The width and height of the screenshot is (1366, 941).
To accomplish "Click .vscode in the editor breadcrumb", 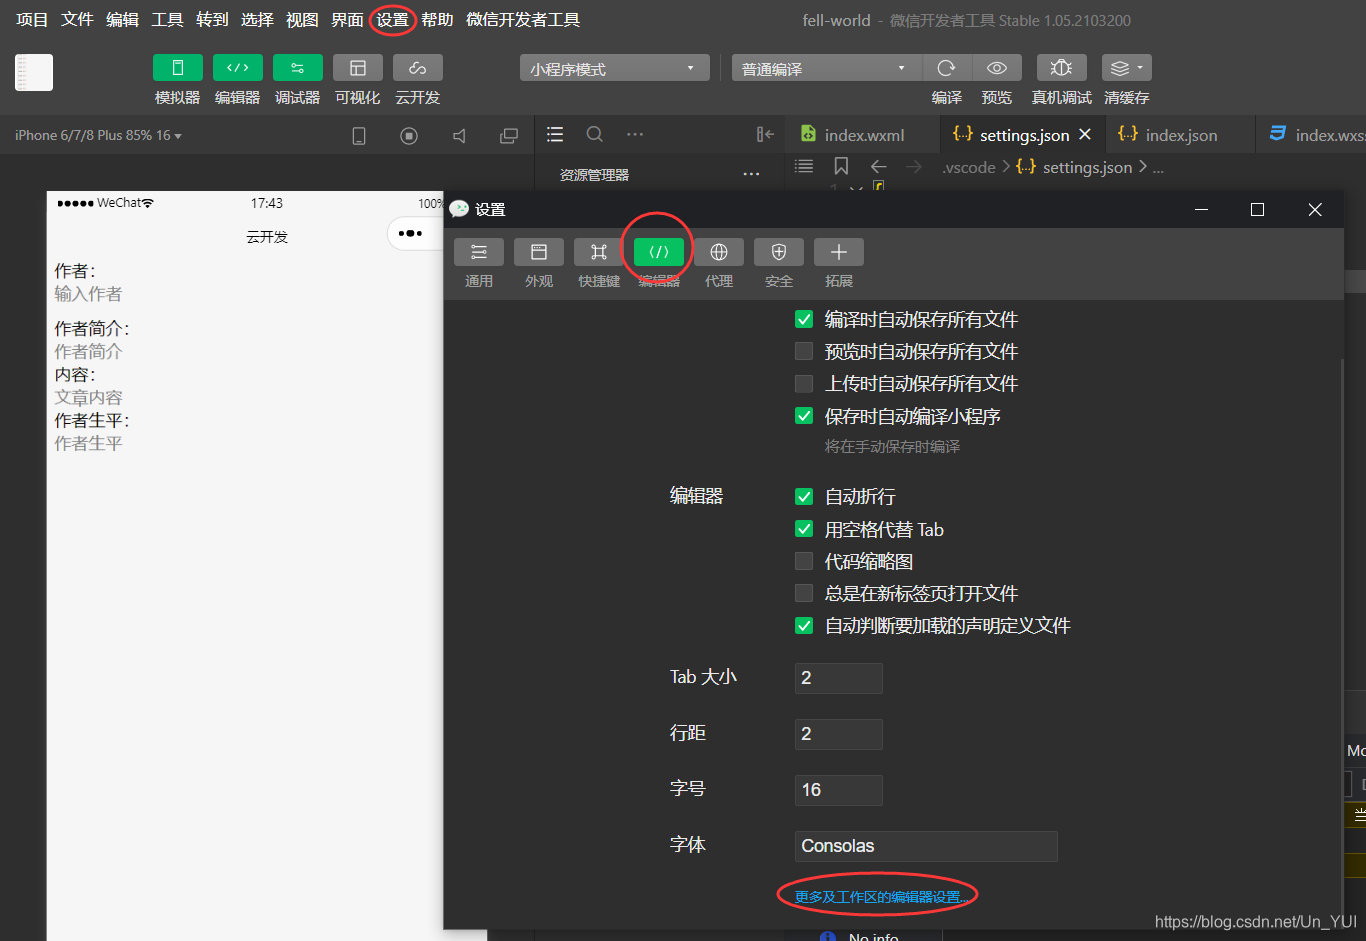I will pyautogui.click(x=969, y=167).
